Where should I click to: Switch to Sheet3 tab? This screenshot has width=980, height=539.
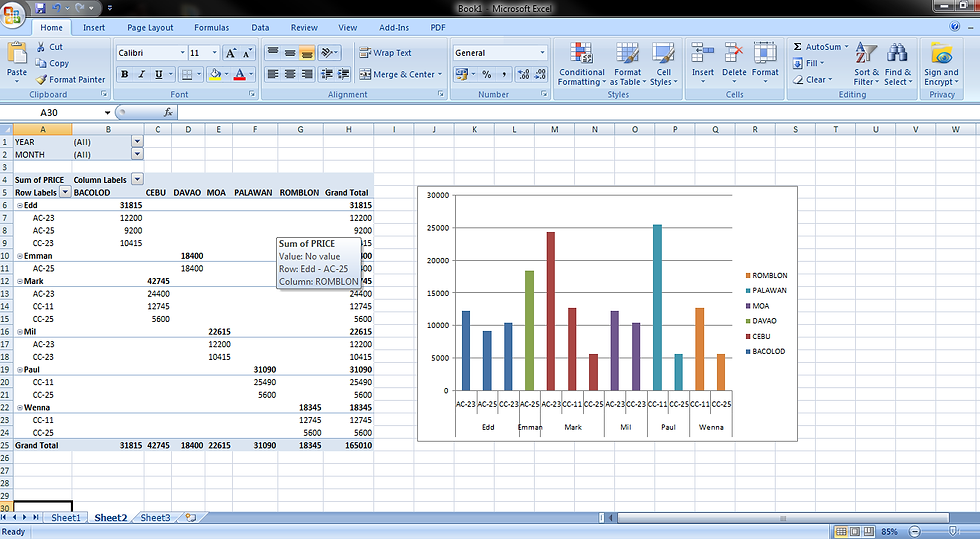(155, 518)
